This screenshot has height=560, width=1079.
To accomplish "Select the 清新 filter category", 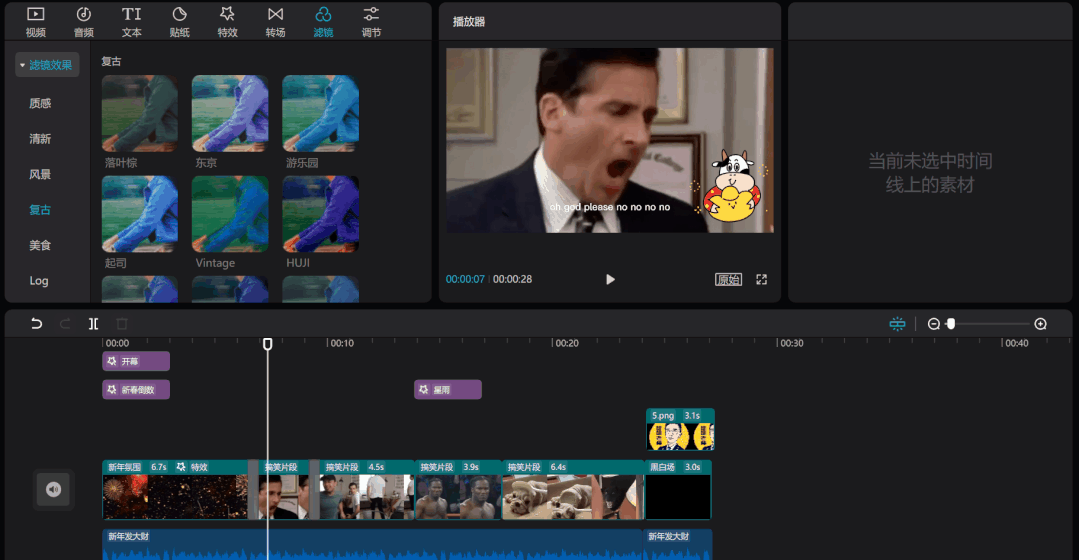I will pos(40,139).
